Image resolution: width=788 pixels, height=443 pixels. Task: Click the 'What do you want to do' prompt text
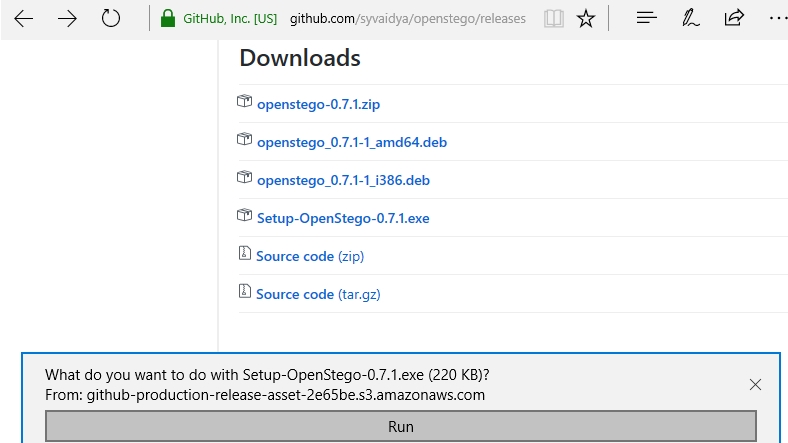[x=267, y=375]
